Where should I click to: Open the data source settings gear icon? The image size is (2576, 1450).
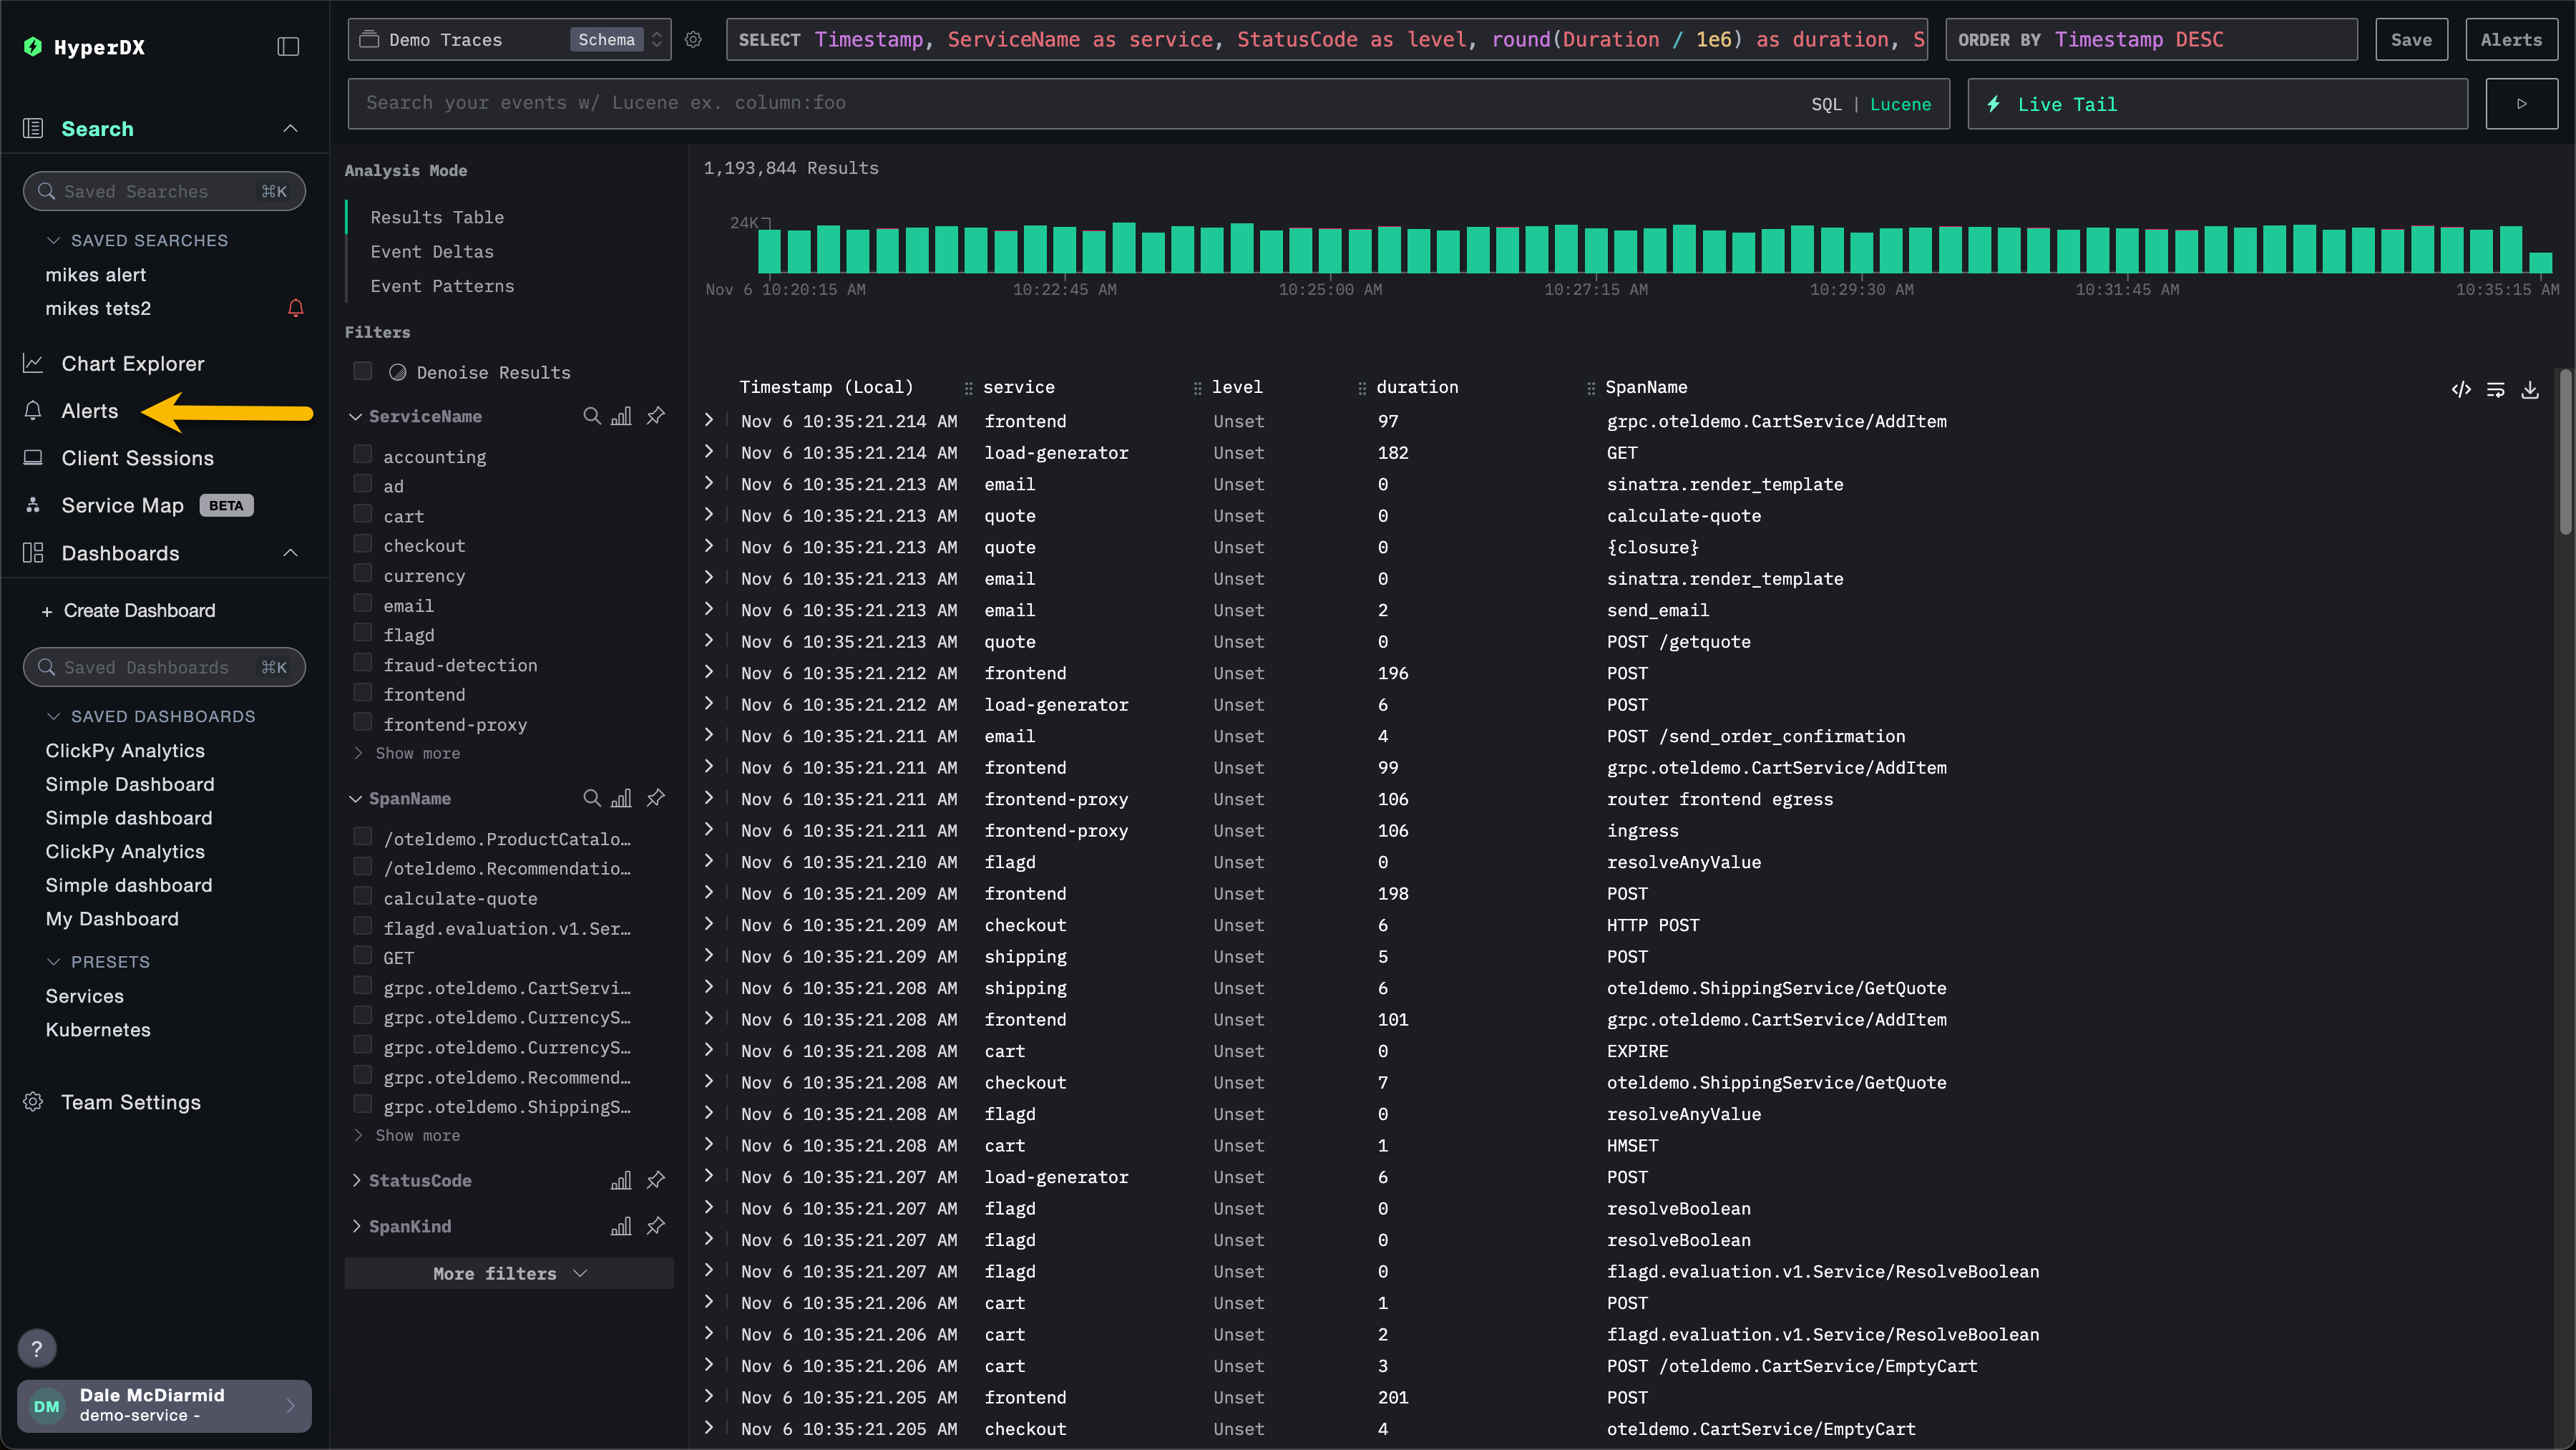click(x=694, y=40)
